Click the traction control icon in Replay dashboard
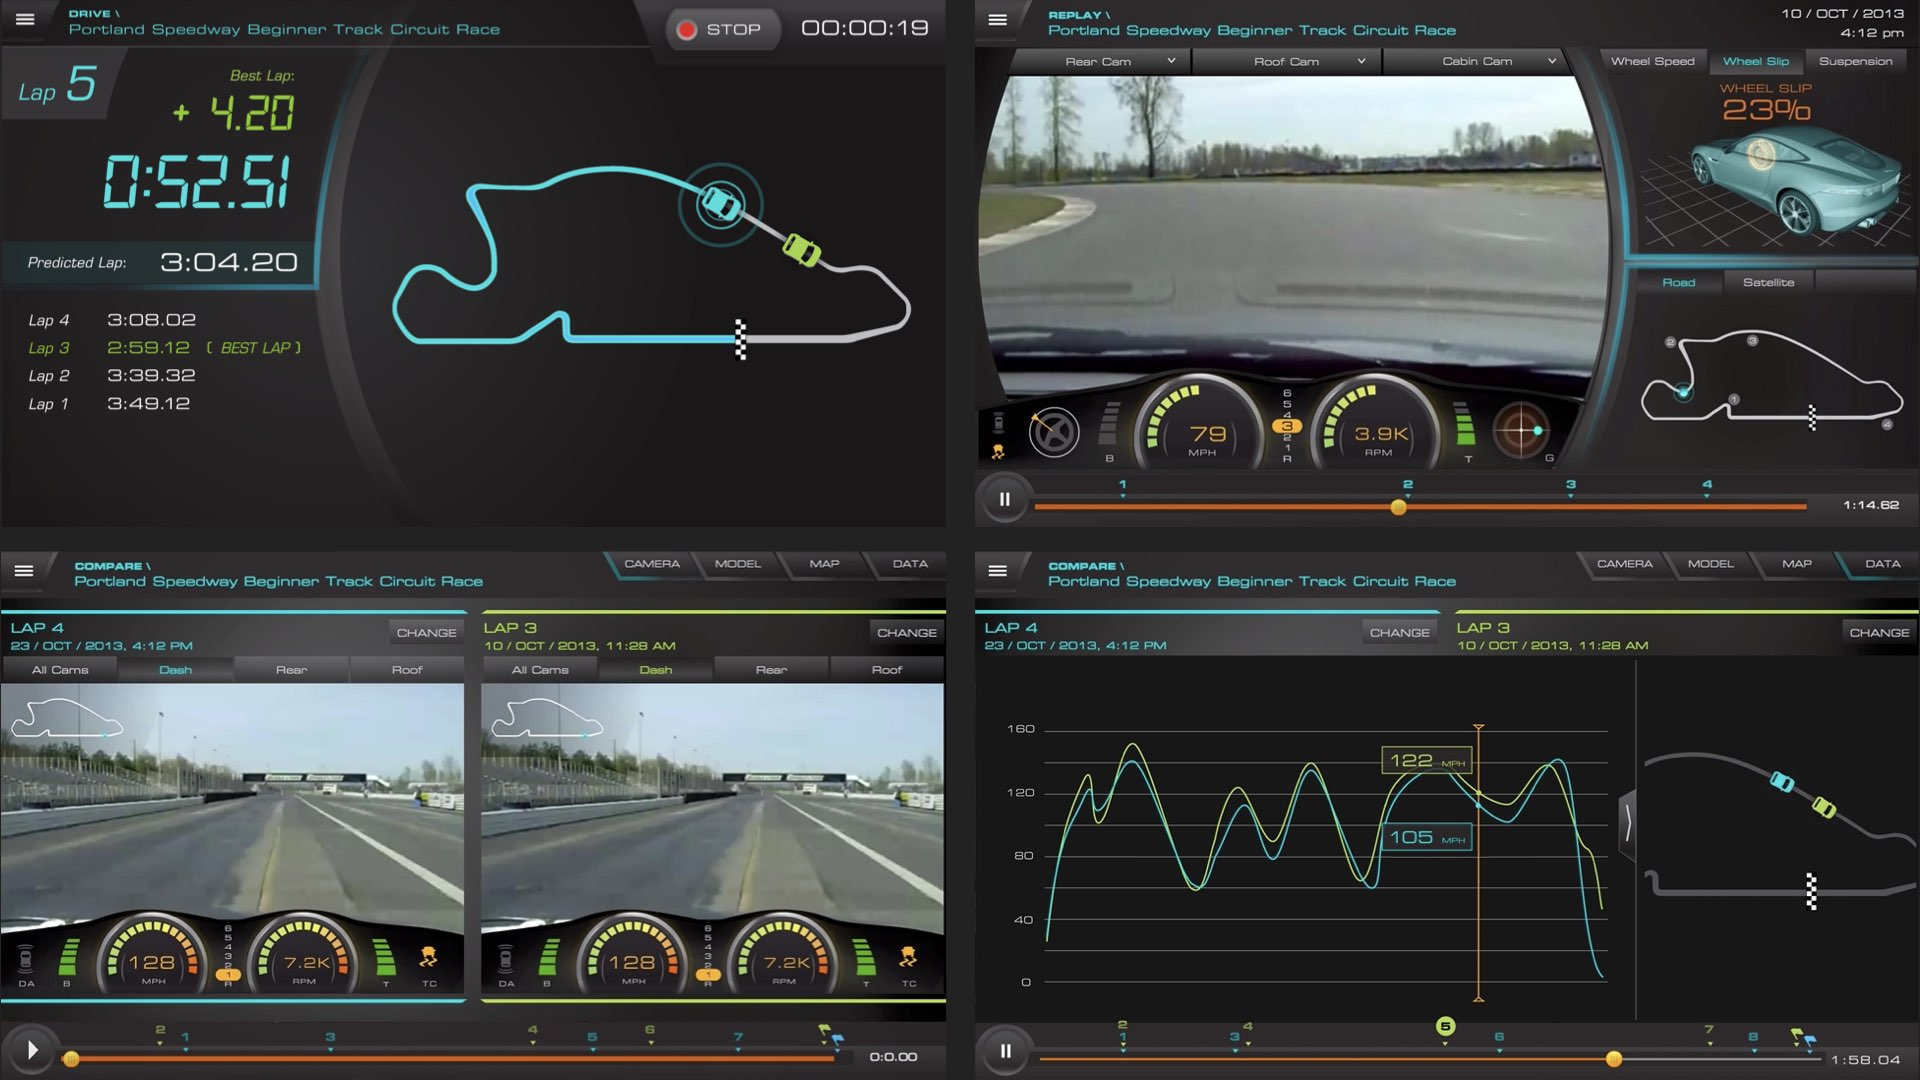 tap(997, 452)
